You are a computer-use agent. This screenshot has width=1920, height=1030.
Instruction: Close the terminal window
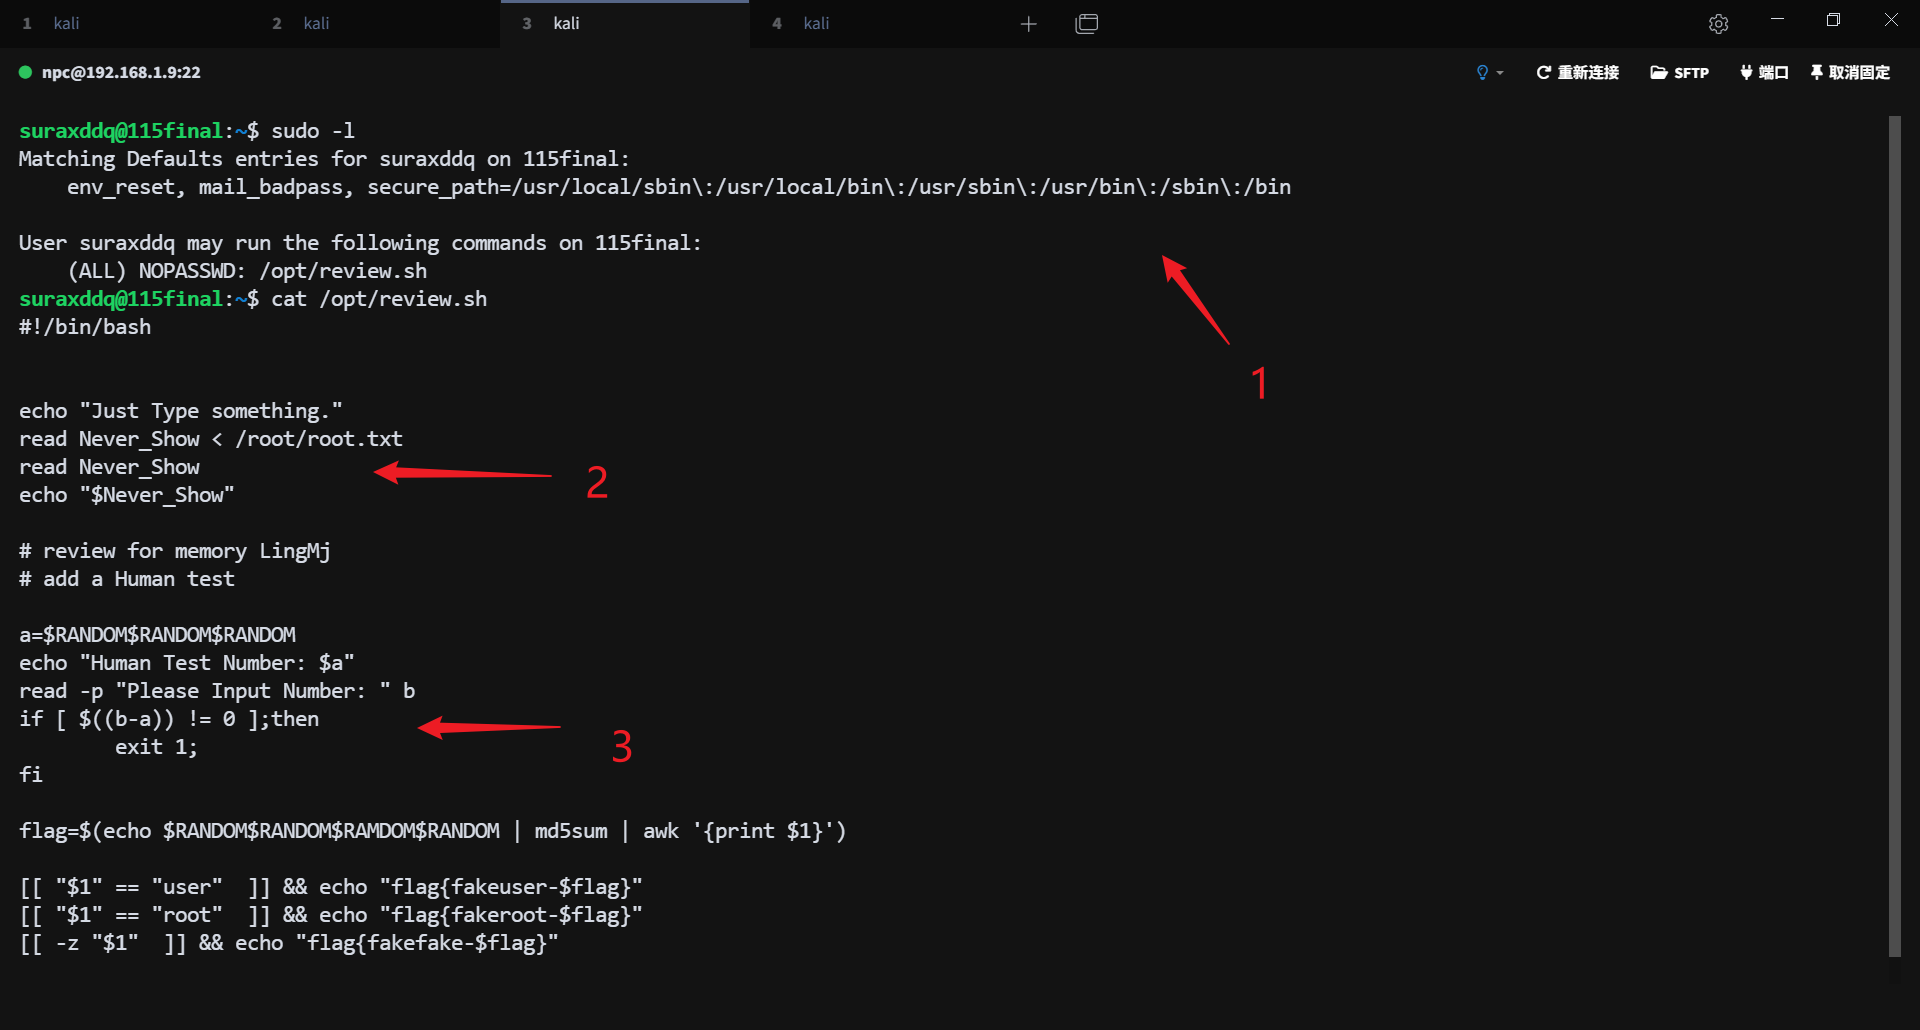coord(1891,20)
